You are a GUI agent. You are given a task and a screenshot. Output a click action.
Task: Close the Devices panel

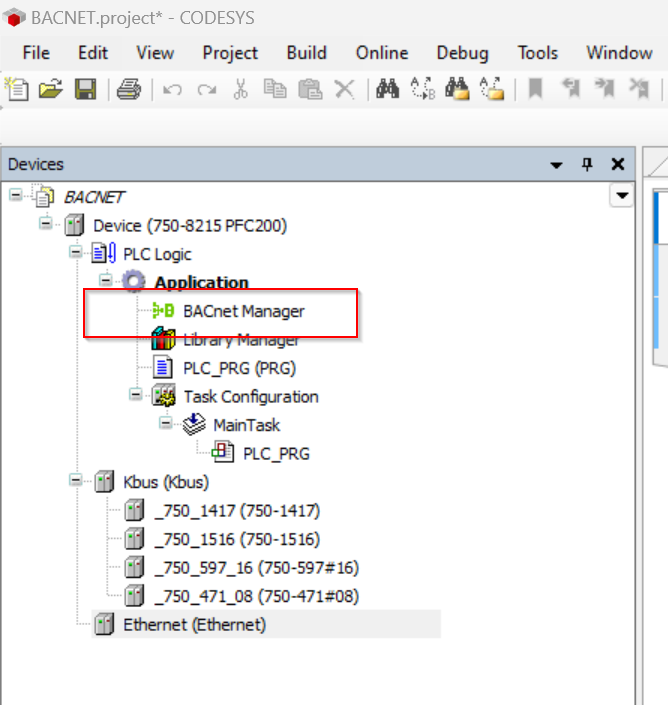pos(618,164)
